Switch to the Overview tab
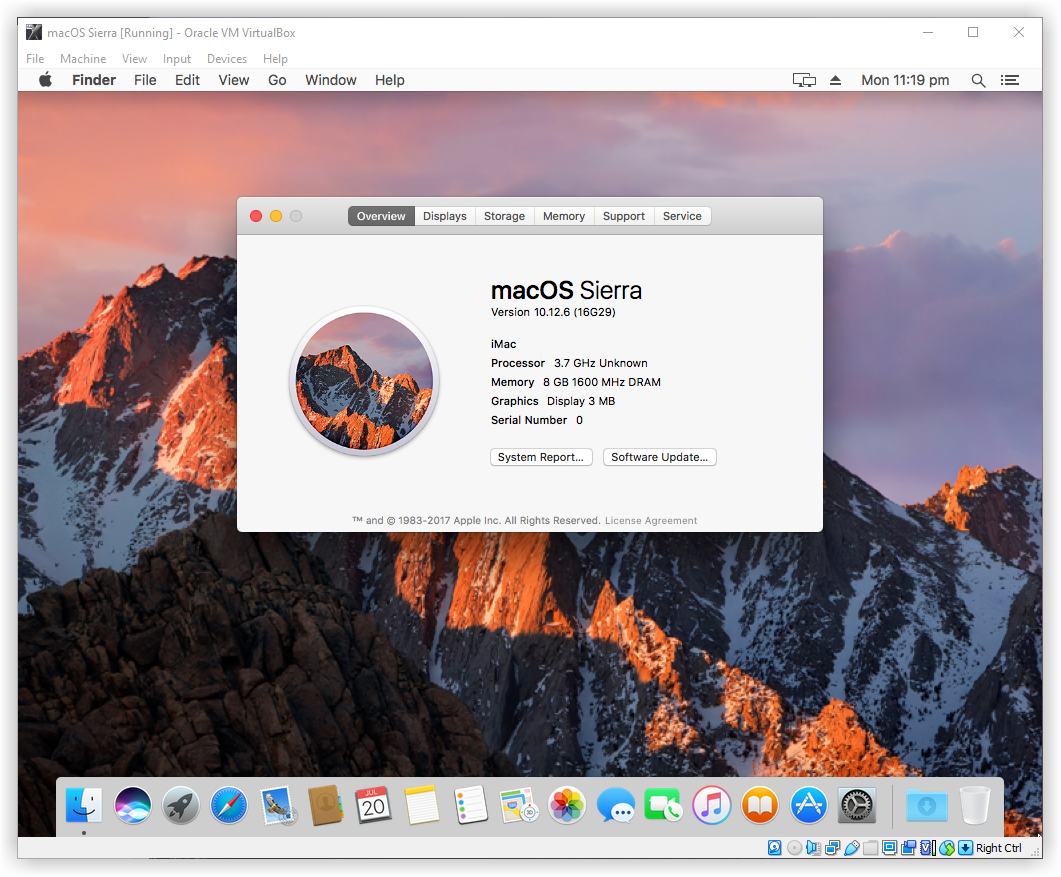Screen dimensions: 1061x877 click(381, 216)
